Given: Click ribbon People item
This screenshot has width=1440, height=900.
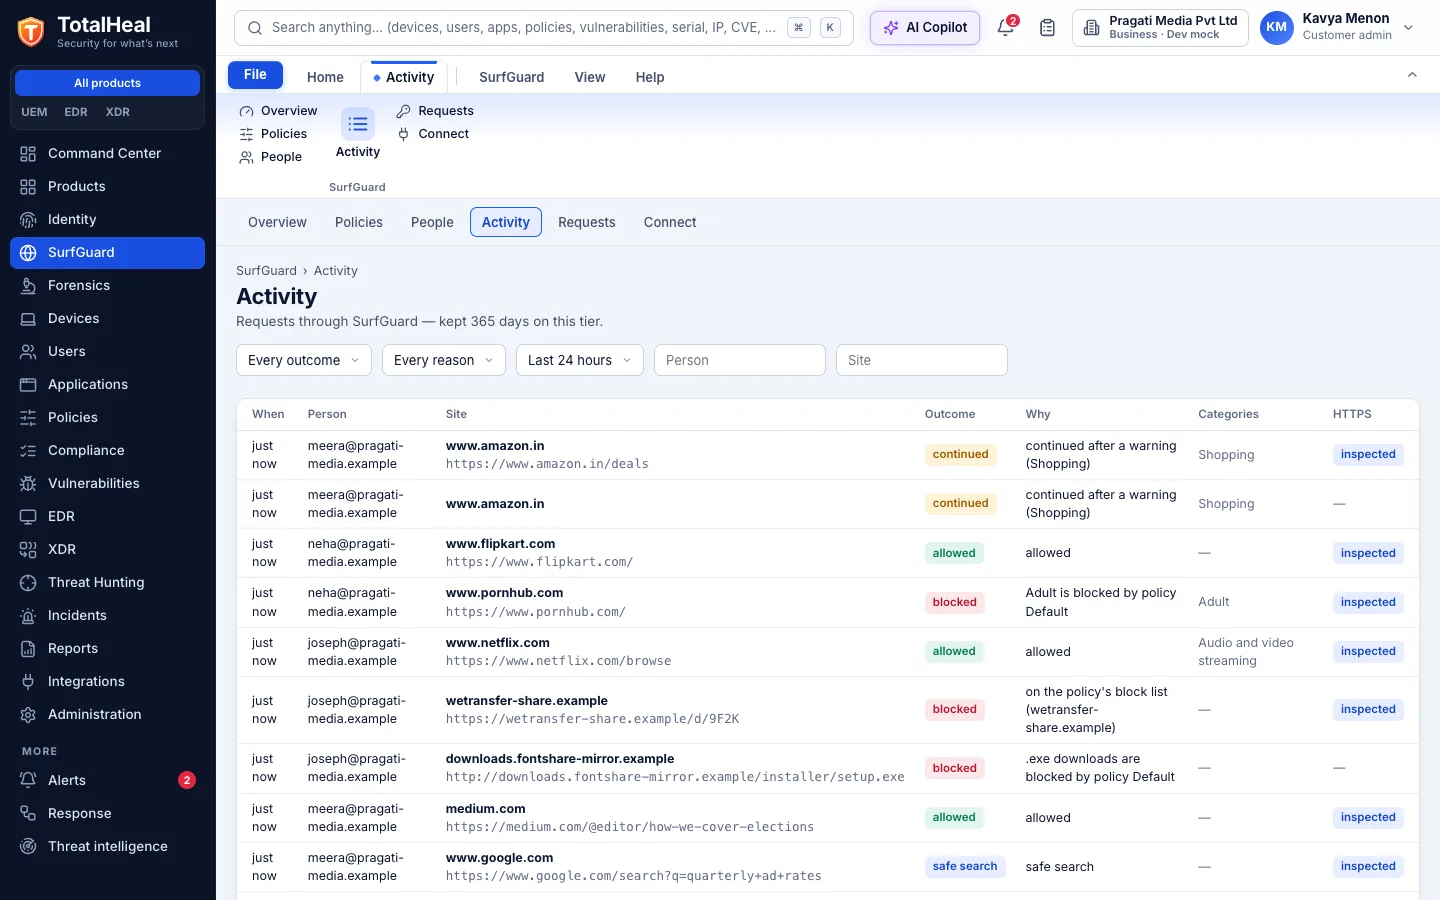Looking at the screenshot, I should click(x=270, y=157).
